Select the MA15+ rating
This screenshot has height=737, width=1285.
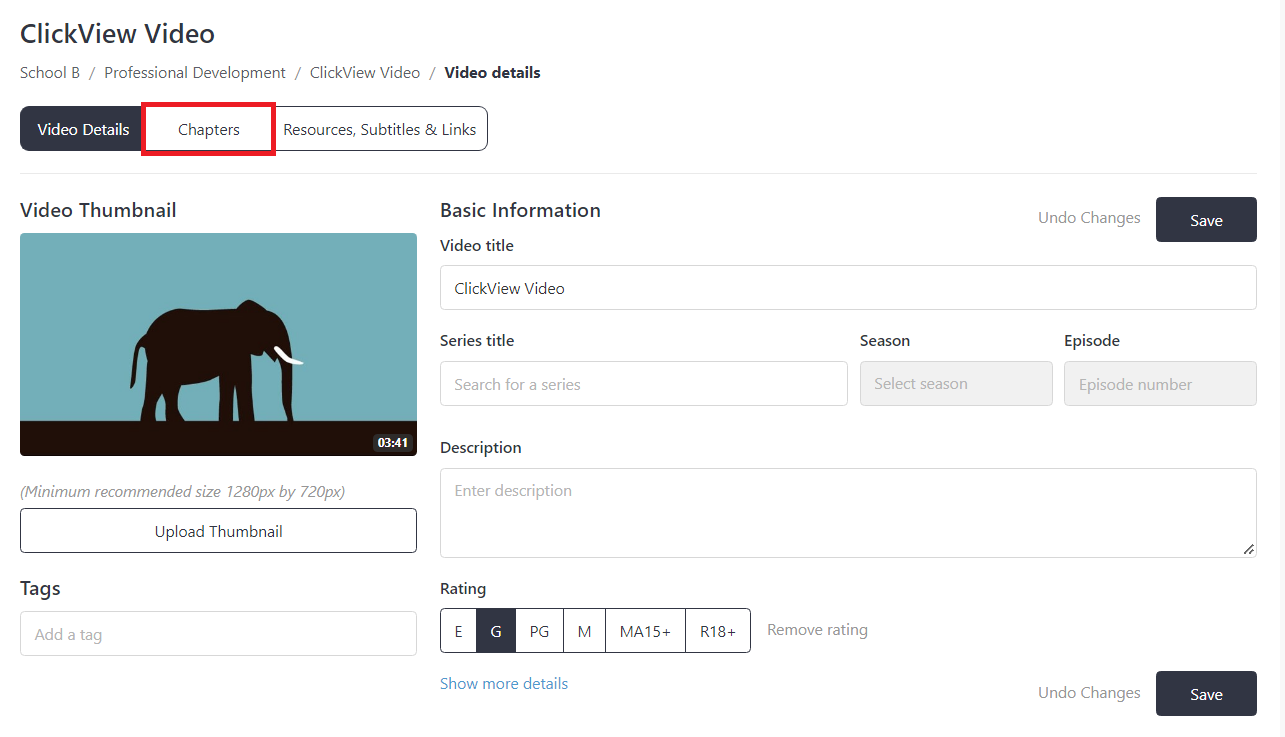tap(645, 631)
